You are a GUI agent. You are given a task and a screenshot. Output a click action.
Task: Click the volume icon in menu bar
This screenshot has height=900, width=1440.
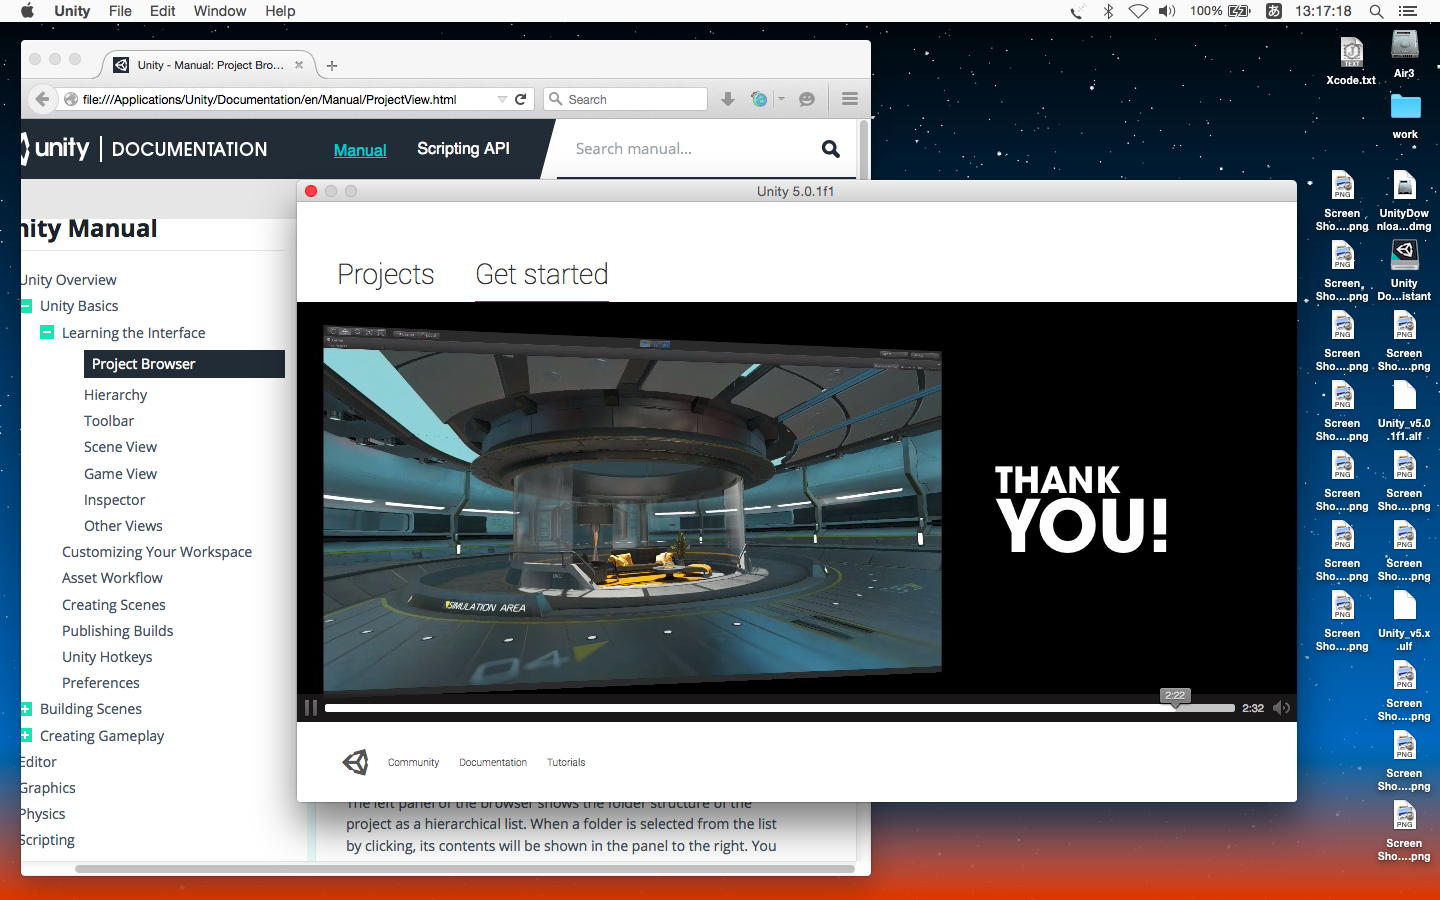[x=1167, y=11]
